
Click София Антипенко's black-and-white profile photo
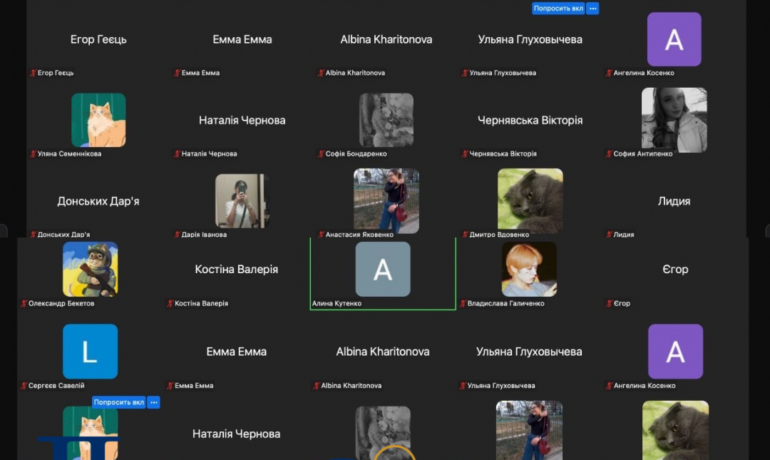(674, 120)
